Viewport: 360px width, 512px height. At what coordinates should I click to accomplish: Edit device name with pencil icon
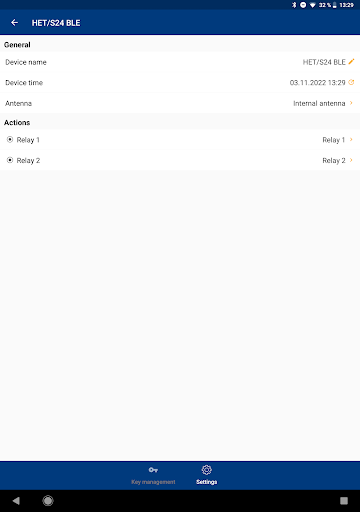coord(351,62)
